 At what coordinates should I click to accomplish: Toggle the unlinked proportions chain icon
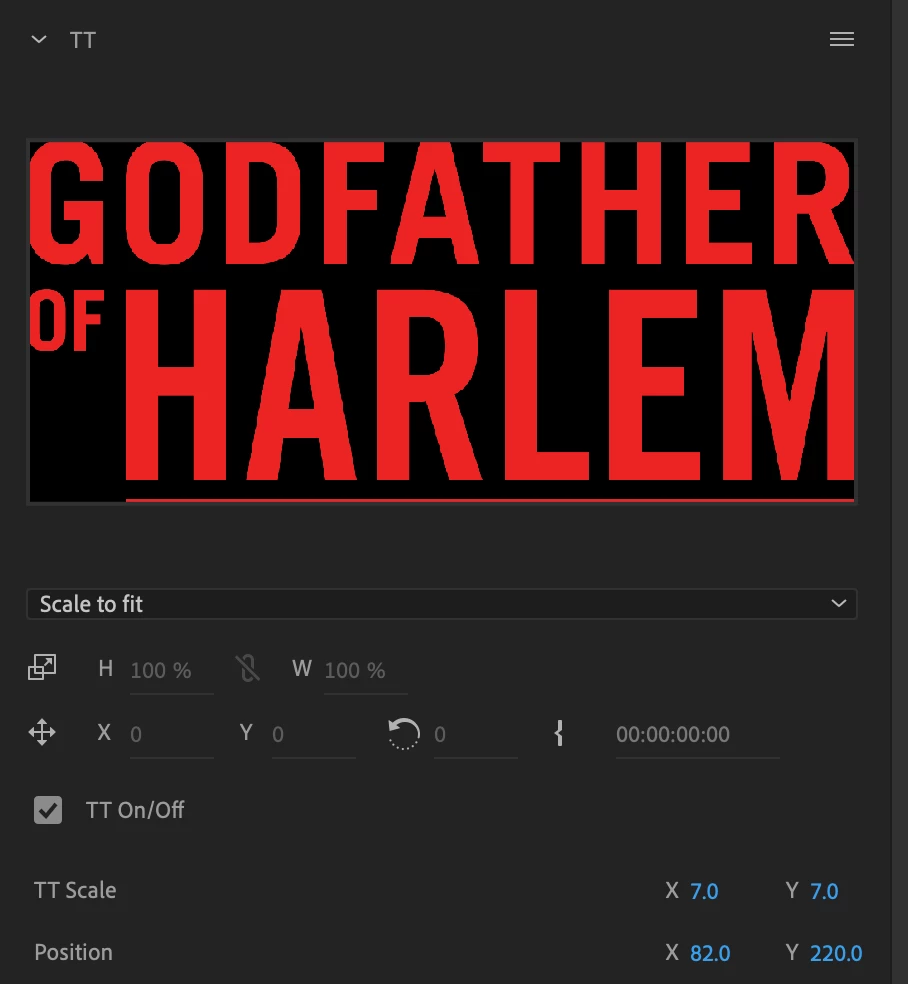click(x=247, y=668)
